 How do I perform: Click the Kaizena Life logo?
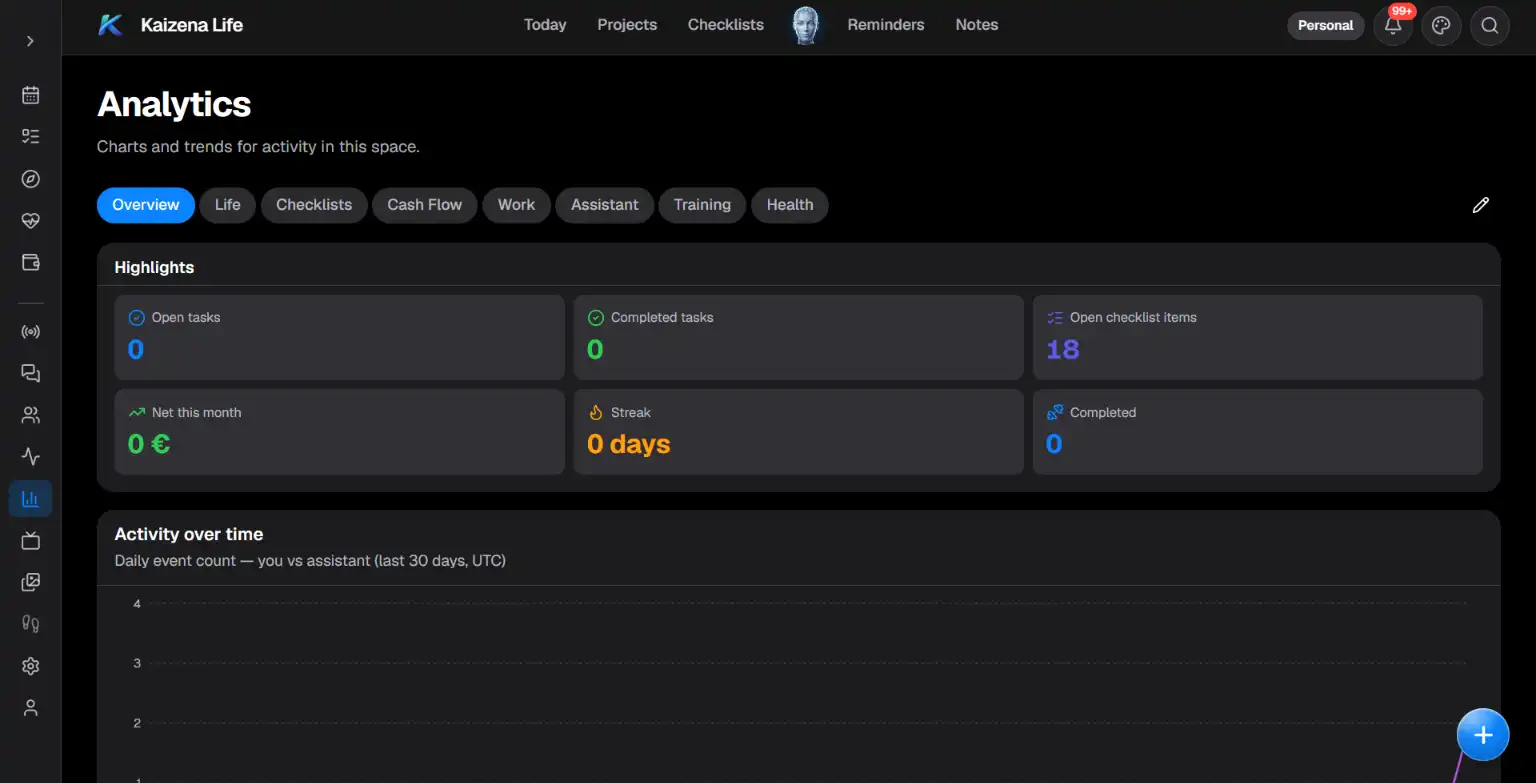(x=170, y=25)
